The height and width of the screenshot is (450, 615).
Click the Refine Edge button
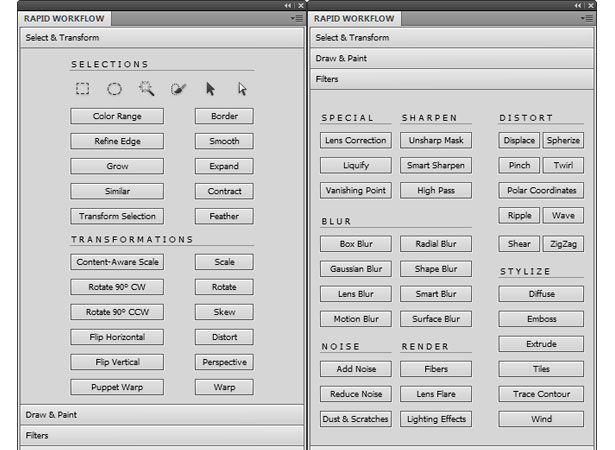[117, 141]
